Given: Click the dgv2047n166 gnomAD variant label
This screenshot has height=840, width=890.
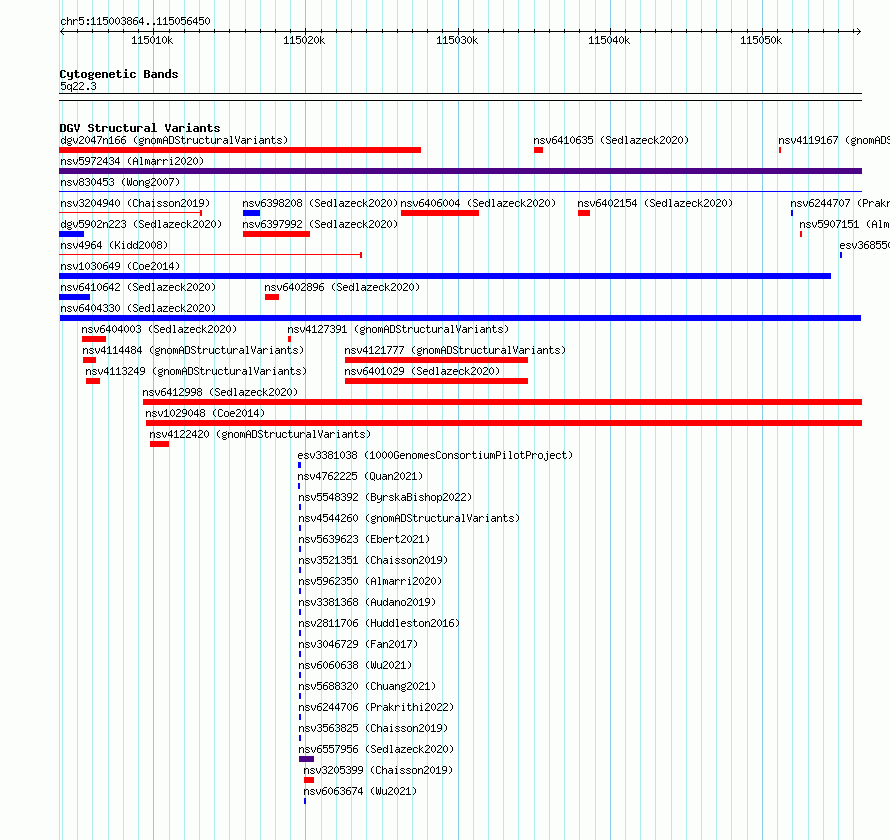Looking at the screenshot, I should pos(174,140).
